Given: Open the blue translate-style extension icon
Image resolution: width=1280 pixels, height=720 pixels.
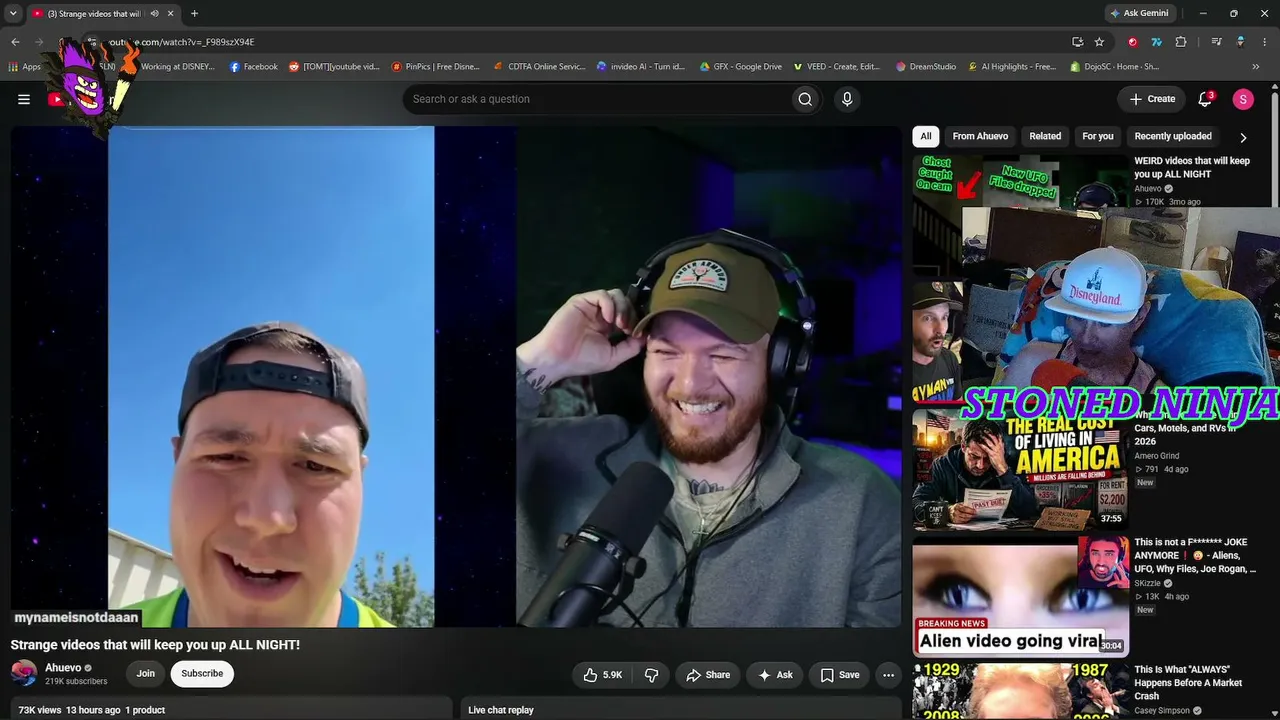Looking at the screenshot, I should click(x=1157, y=42).
